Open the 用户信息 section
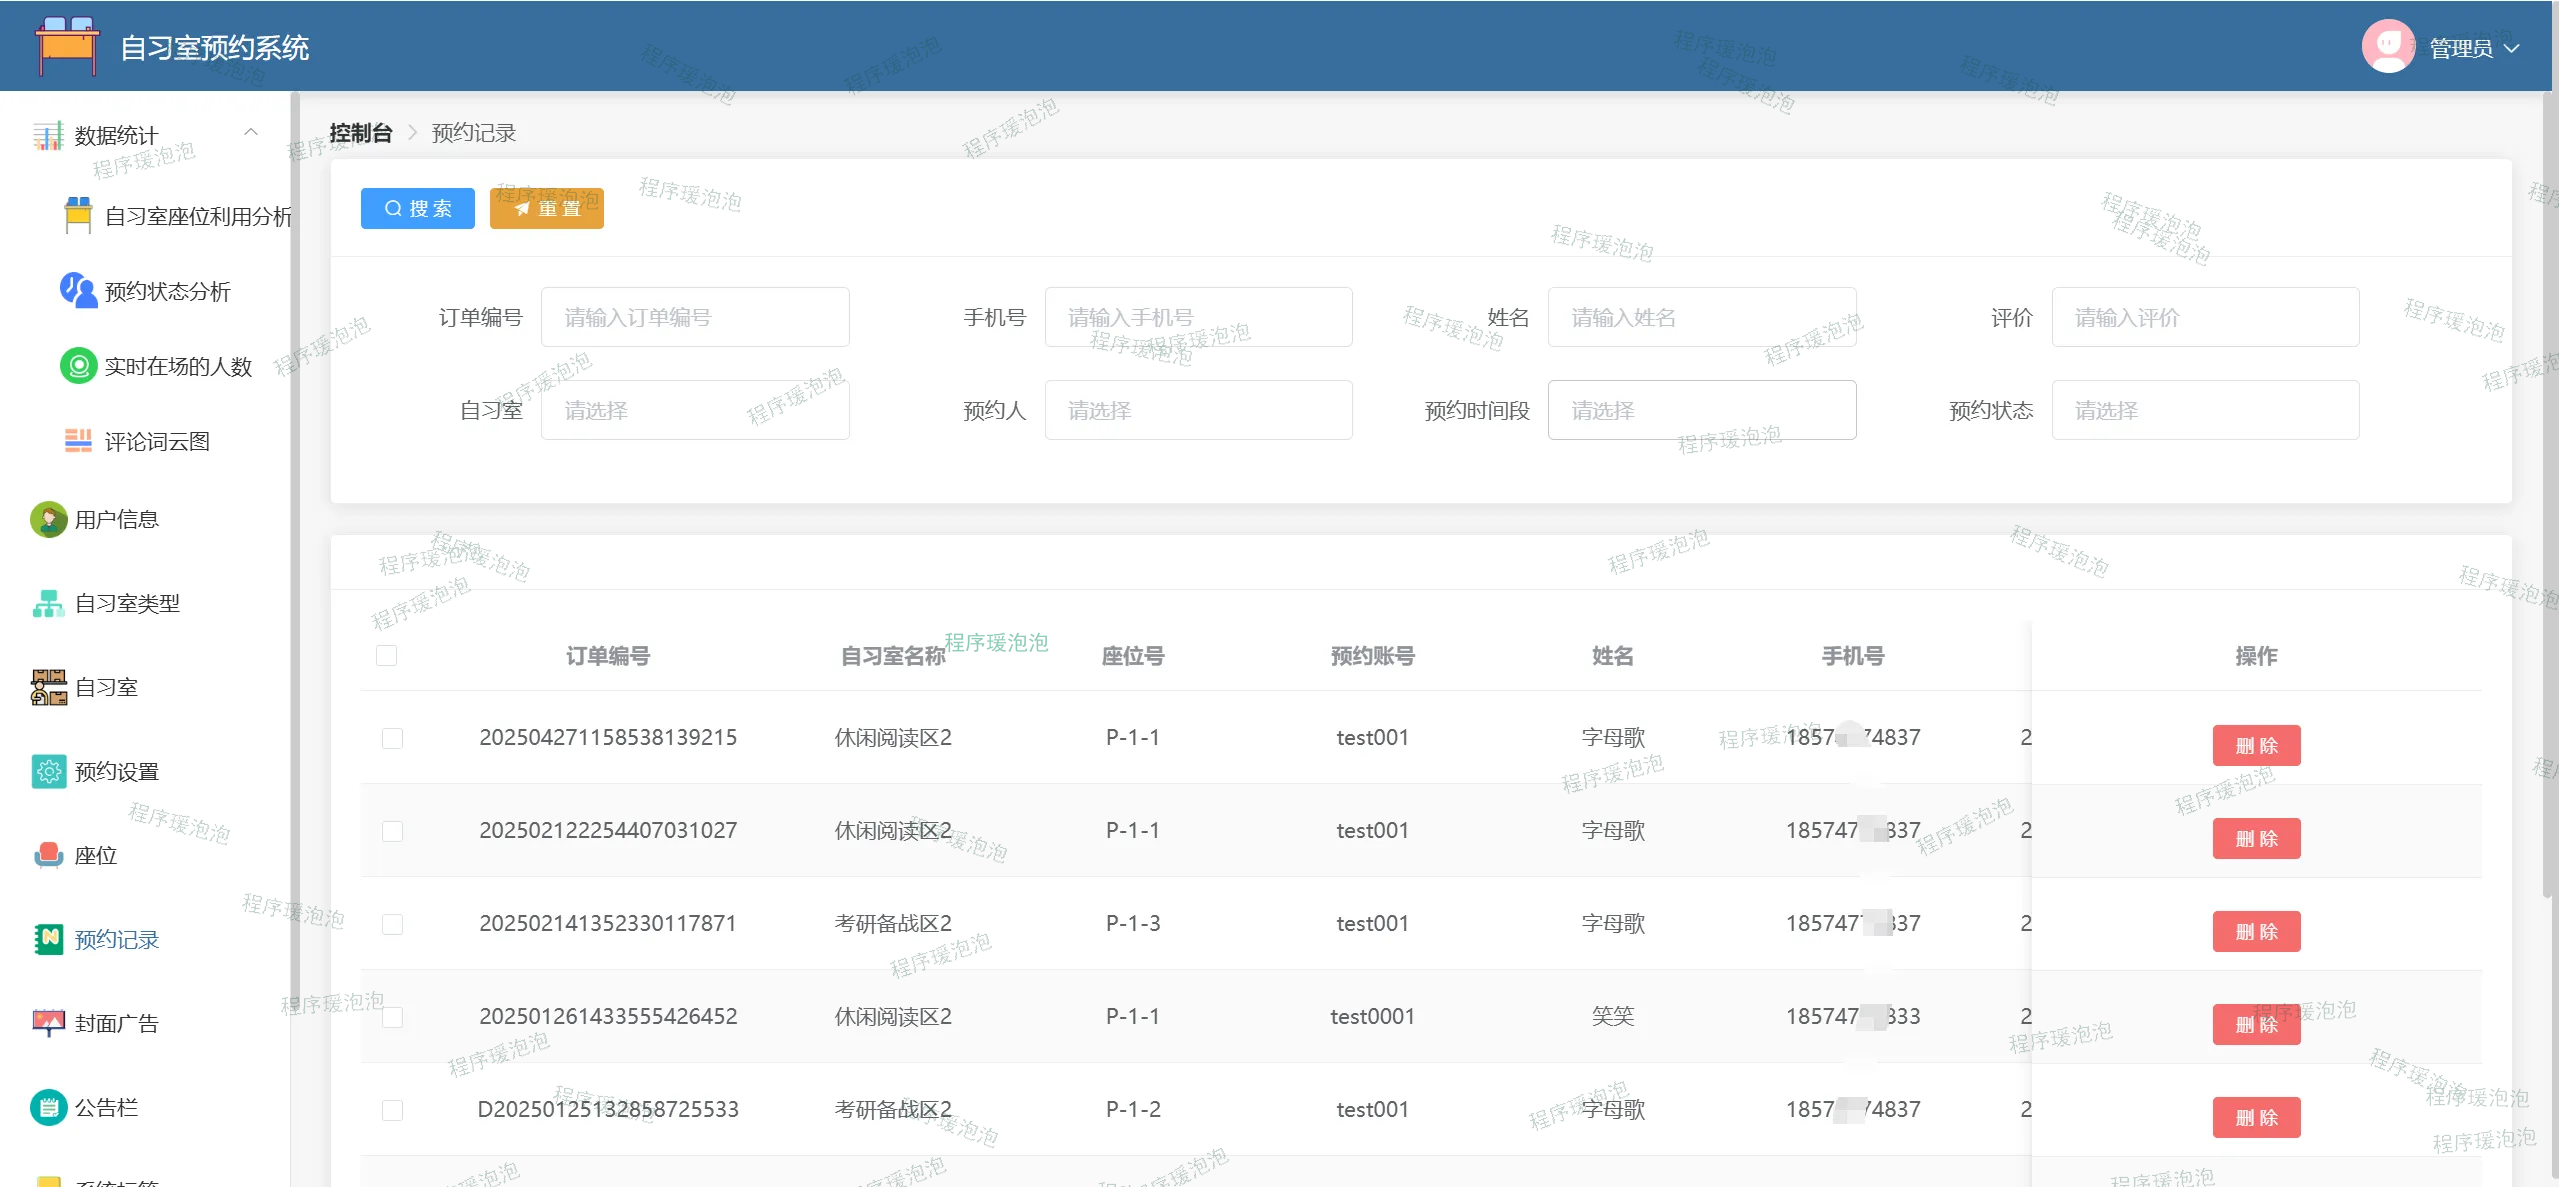The image size is (2559, 1187). pos(117,519)
